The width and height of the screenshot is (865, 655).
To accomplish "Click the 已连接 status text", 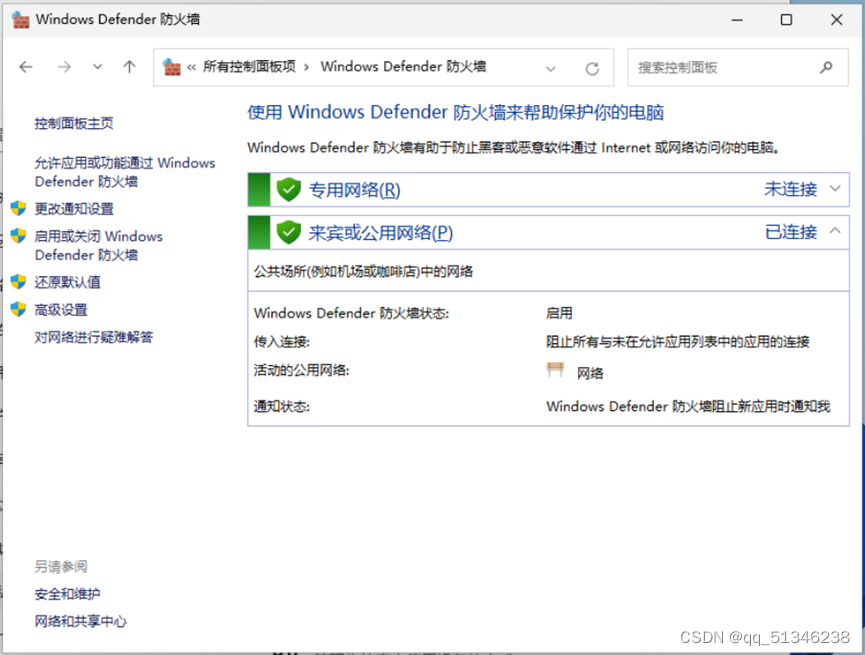I will 790,232.
